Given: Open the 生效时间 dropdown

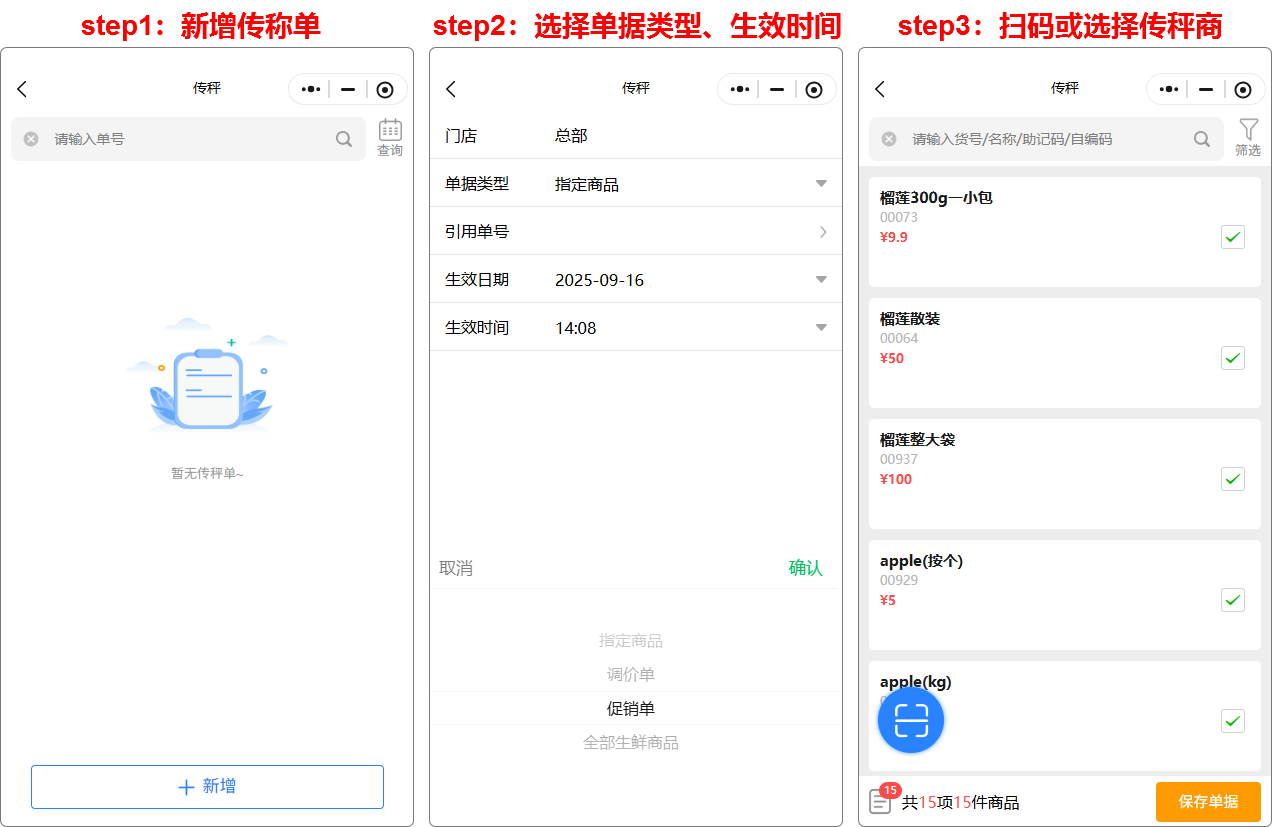Looking at the screenshot, I should [x=821, y=328].
